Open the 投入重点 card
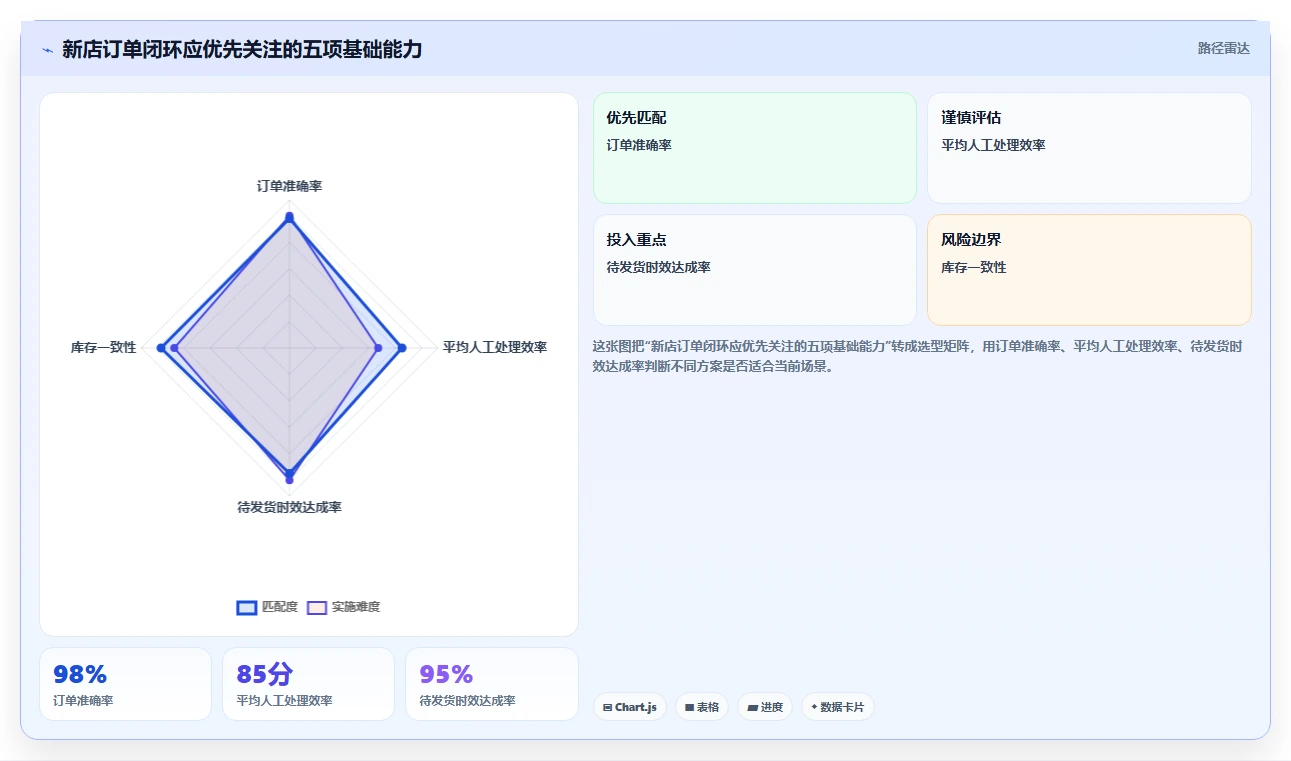This screenshot has height=761, width=1291. pyautogui.click(x=755, y=270)
